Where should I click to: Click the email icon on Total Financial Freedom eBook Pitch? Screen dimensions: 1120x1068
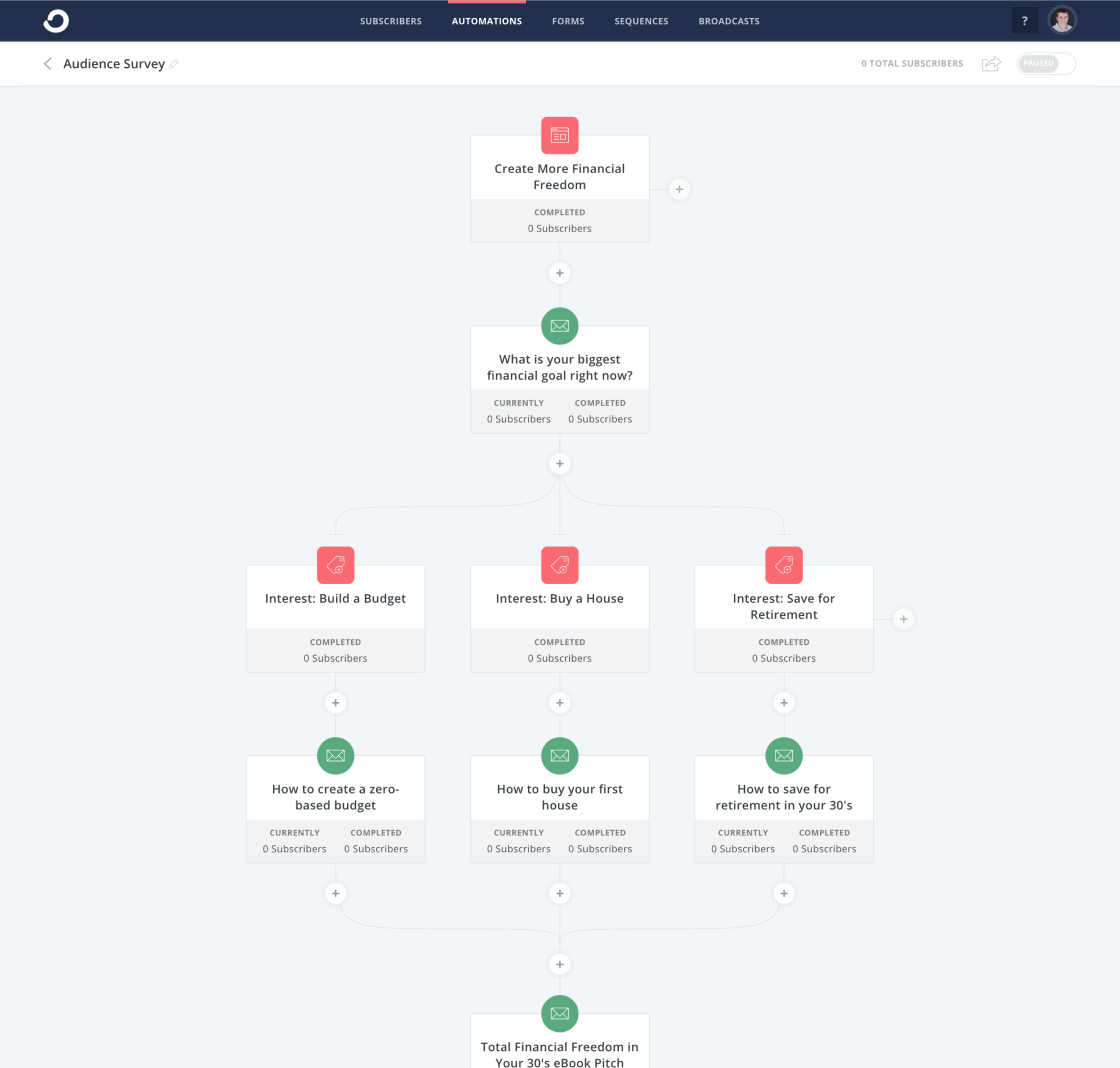coord(559,1013)
